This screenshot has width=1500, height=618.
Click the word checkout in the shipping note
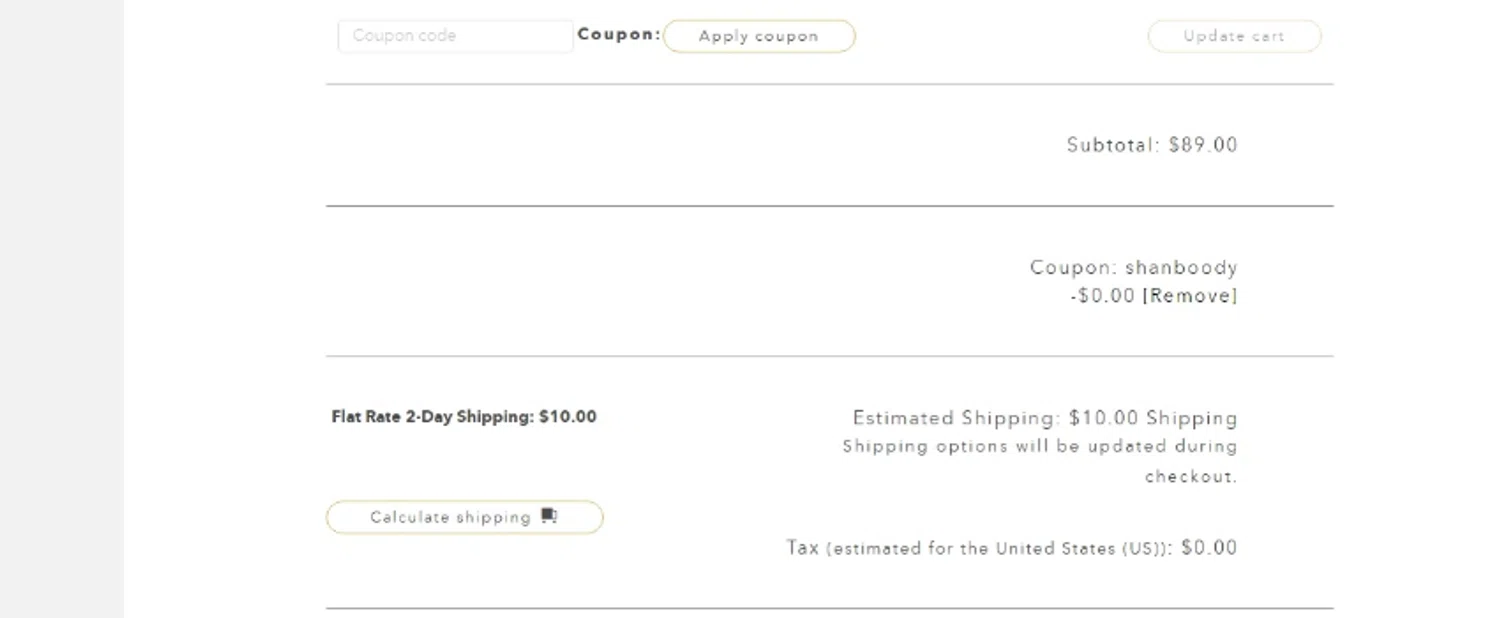click(1189, 477)
